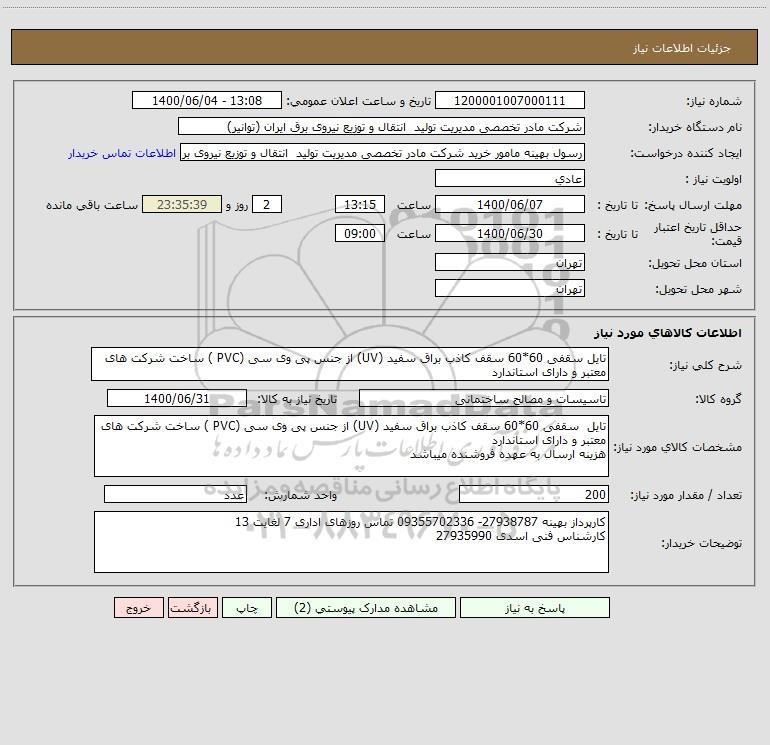Image resolution: width=770 pixels, height=745 pixels.
Task: Click the 'چاپ' print button
Action: (247, 608)
